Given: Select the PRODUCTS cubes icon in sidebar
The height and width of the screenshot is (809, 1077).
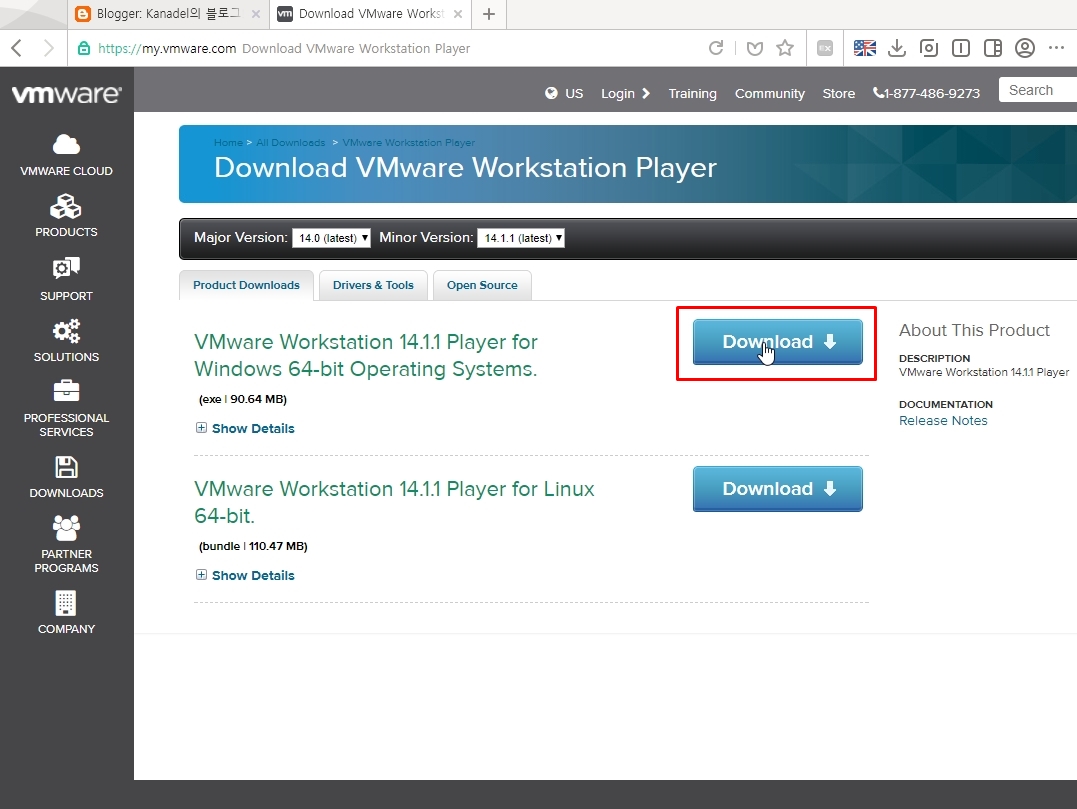Looking at the screenshot, I should [x=65, y=206].
